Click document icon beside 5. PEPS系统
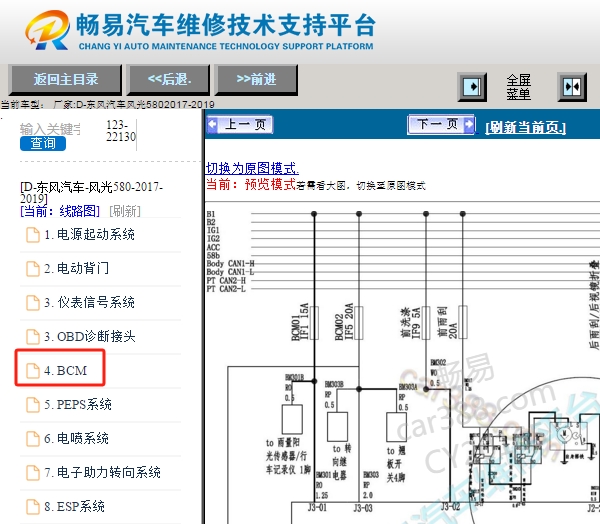This screenshot has height=524, width=600. 33,405
